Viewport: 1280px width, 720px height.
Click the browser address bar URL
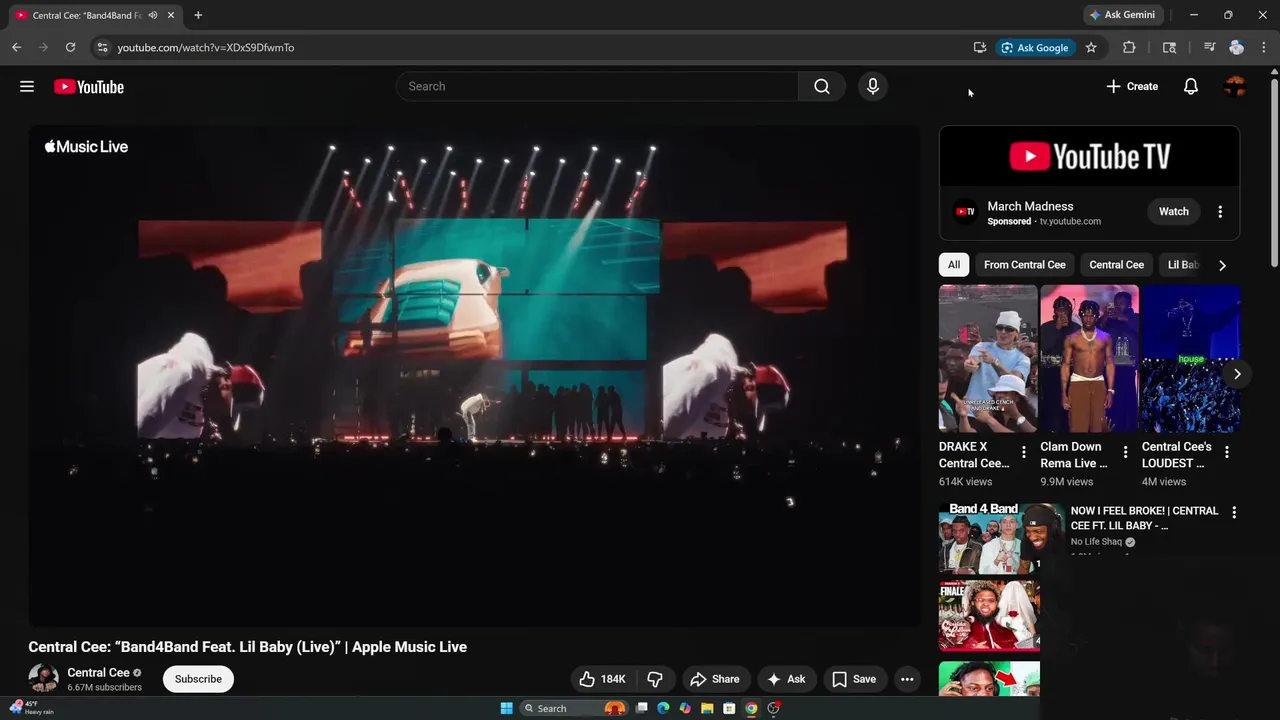[205, 47]
